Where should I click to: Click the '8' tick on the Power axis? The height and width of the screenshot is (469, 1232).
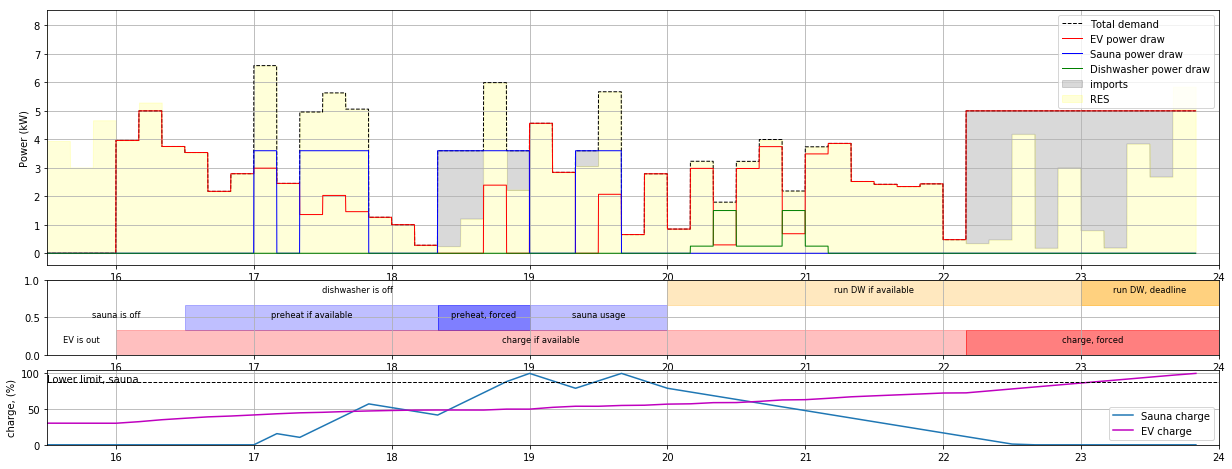(x=38, y=26)
